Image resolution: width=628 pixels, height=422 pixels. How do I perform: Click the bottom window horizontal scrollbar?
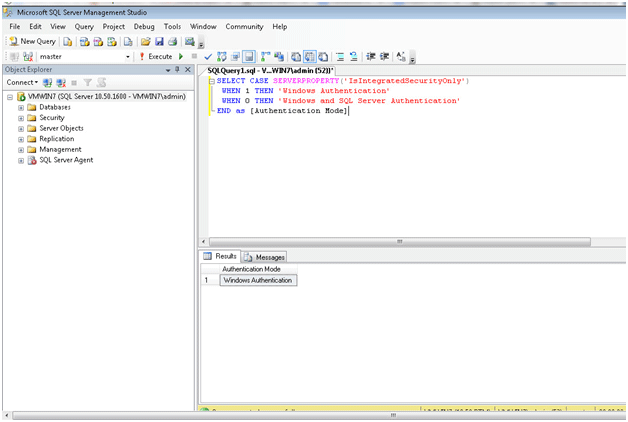pyautogui.click(x=393, y=416)
